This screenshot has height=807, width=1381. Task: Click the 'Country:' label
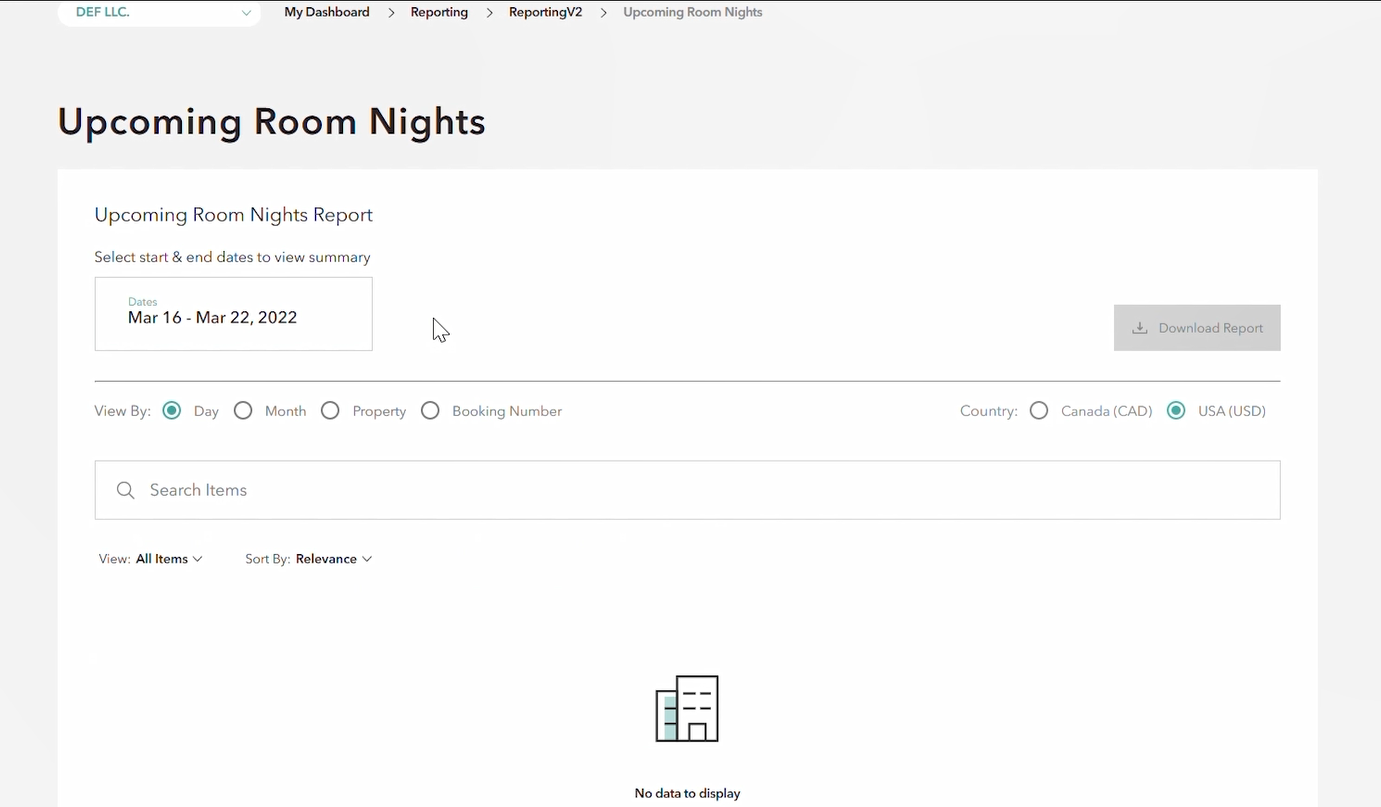click(x=989, y=411)
